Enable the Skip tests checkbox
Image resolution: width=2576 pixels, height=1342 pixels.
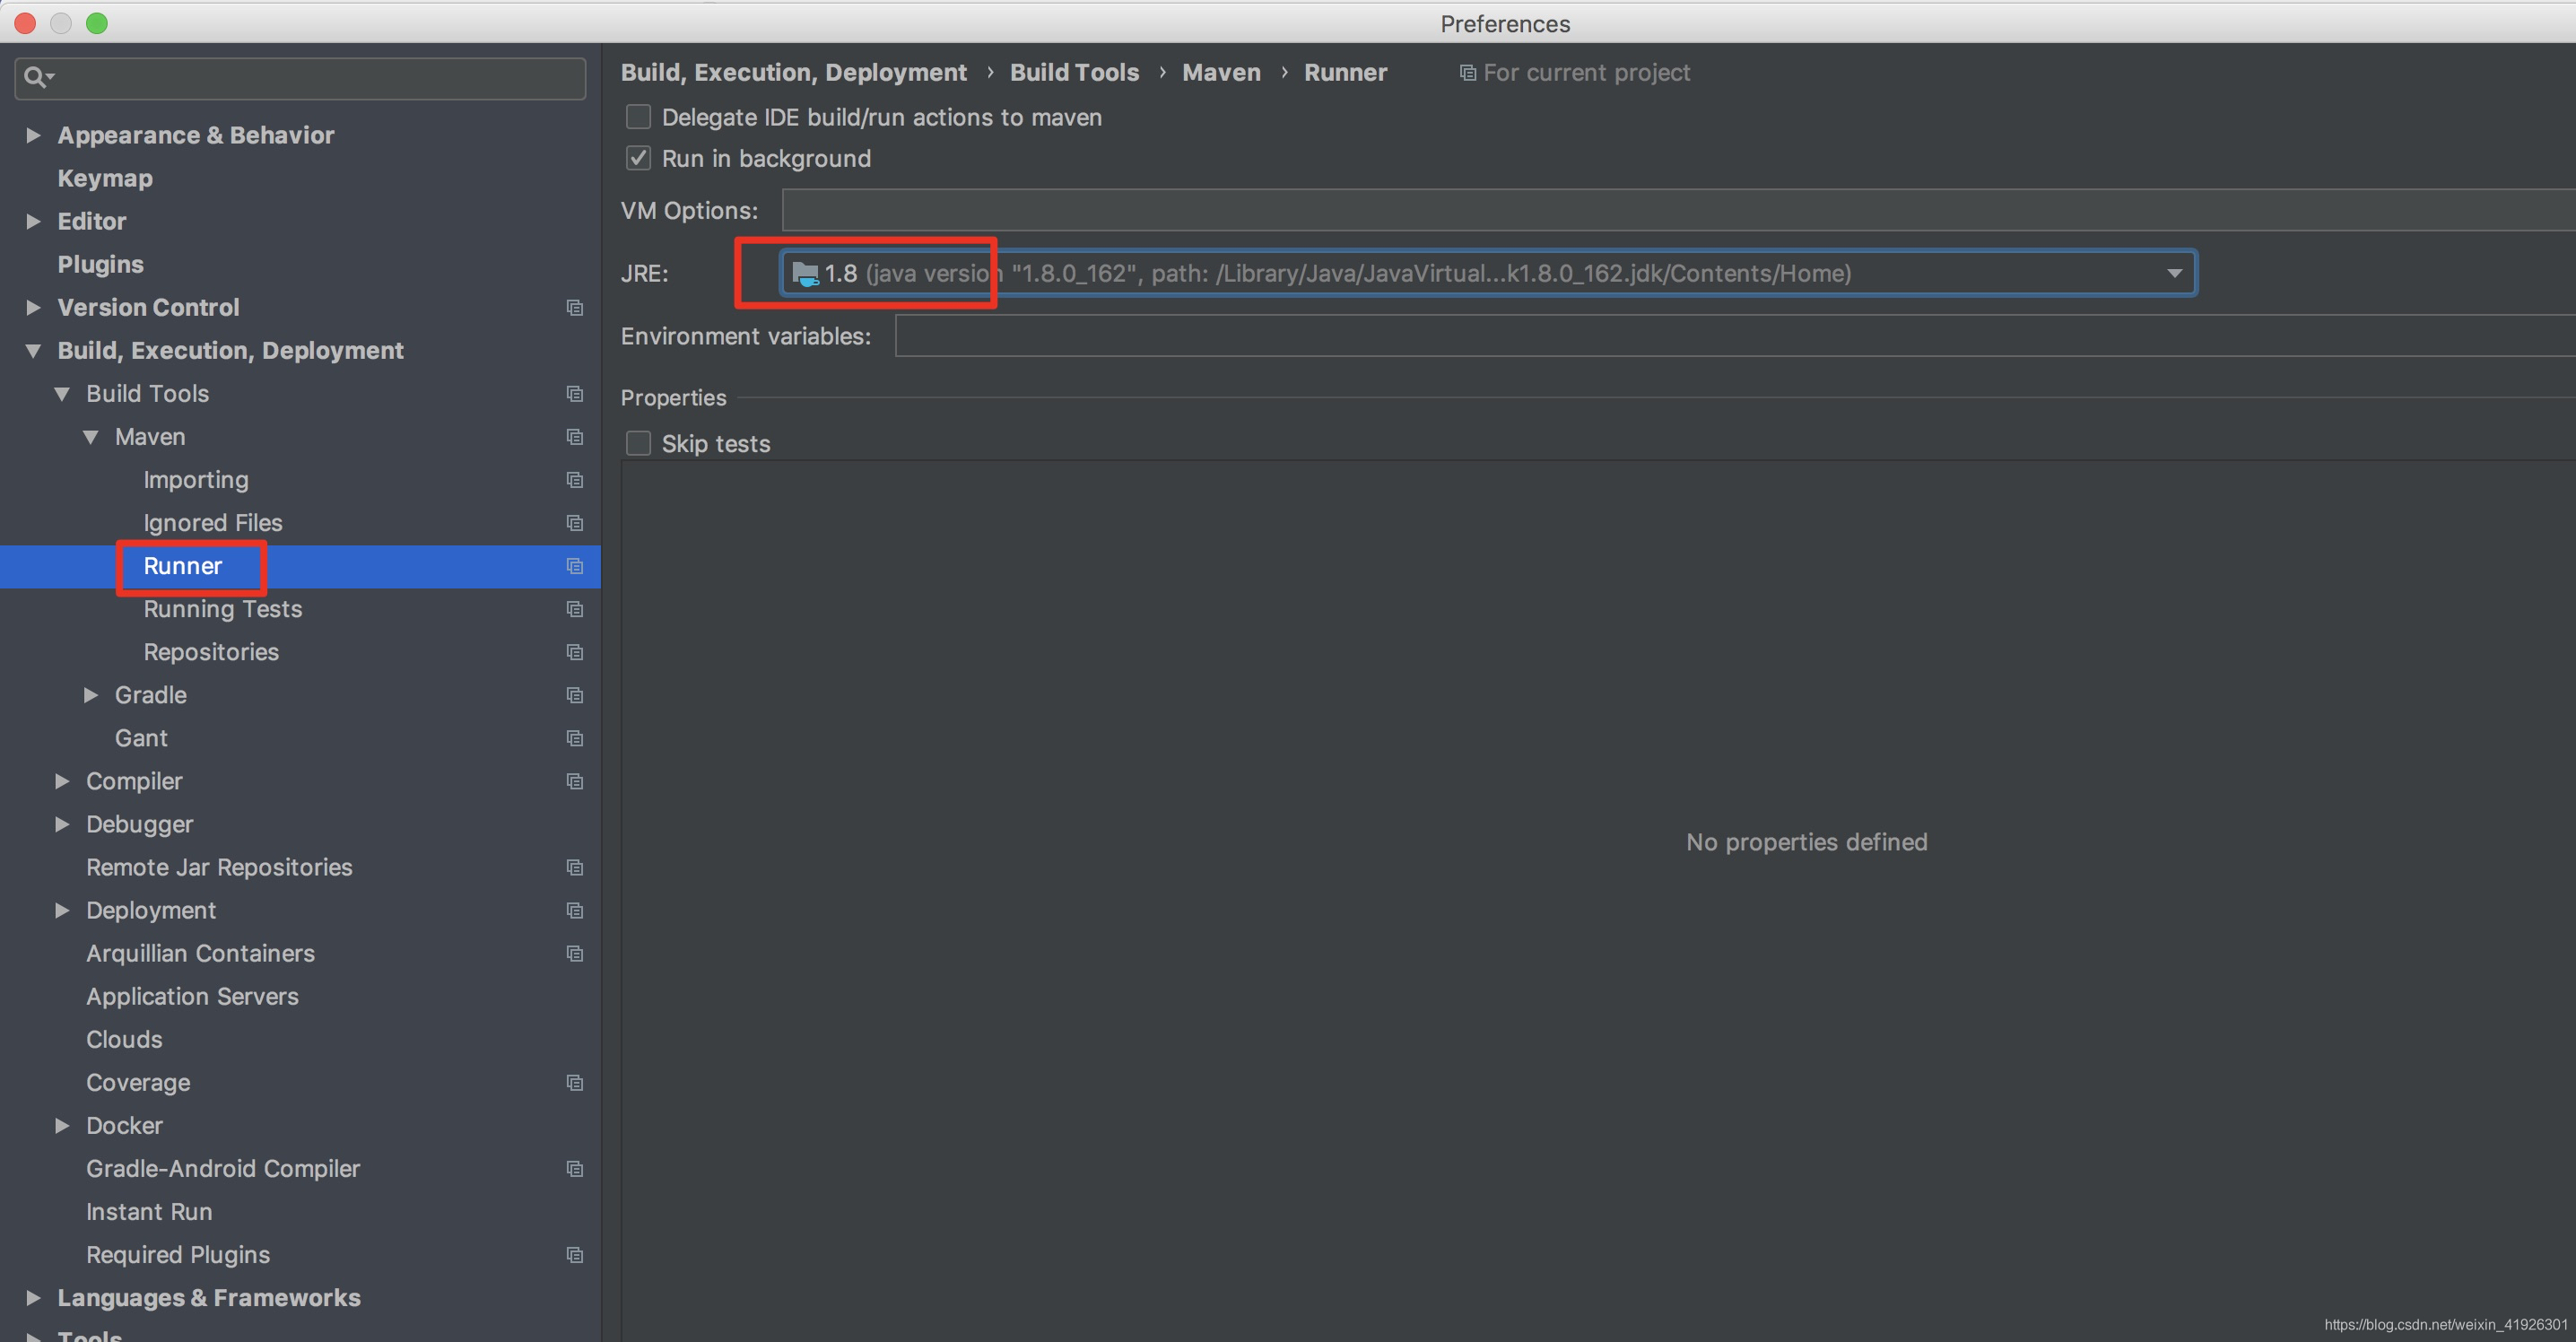[x=638, y=443]
